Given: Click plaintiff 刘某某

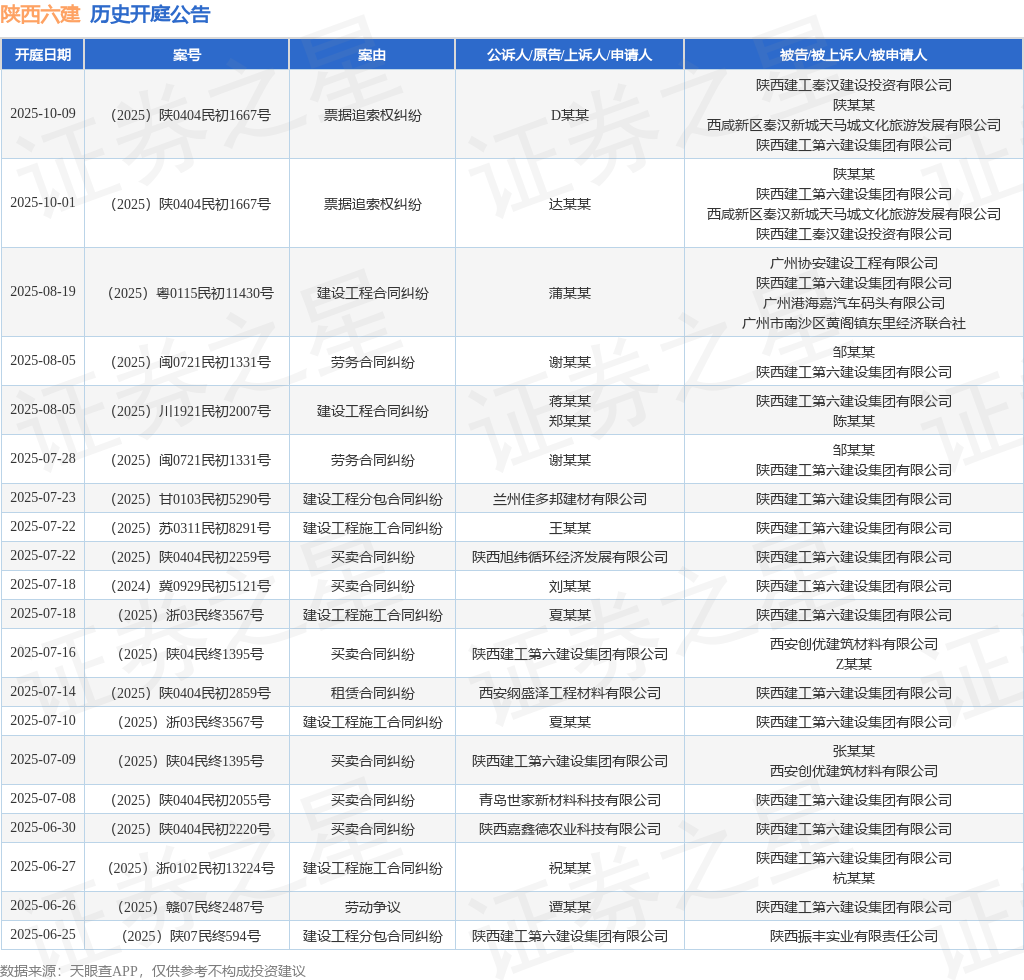Looking at the screenshot, I should [x=569, y=586].
